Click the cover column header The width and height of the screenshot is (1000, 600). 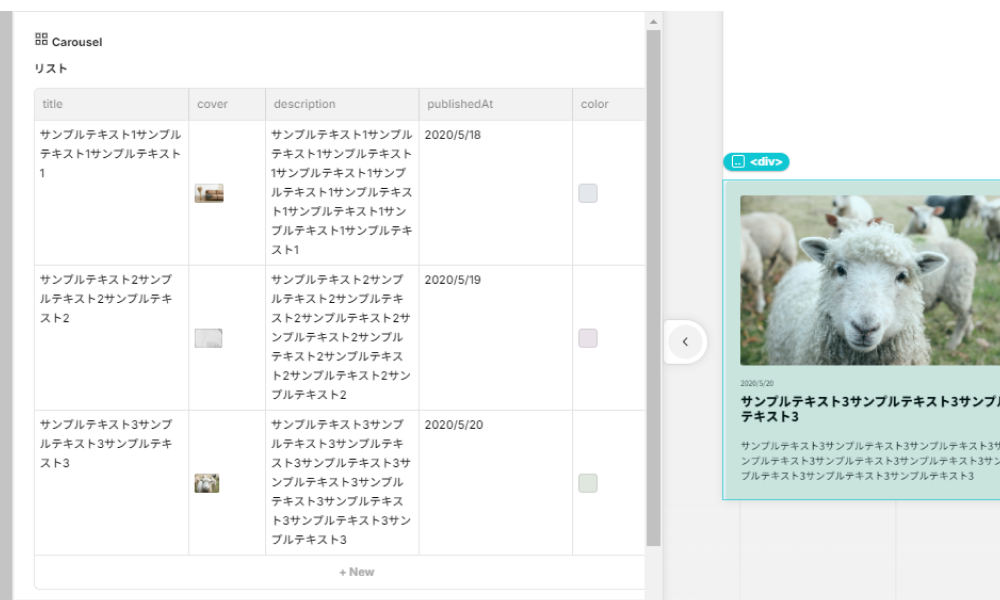(x=212, y=104)
